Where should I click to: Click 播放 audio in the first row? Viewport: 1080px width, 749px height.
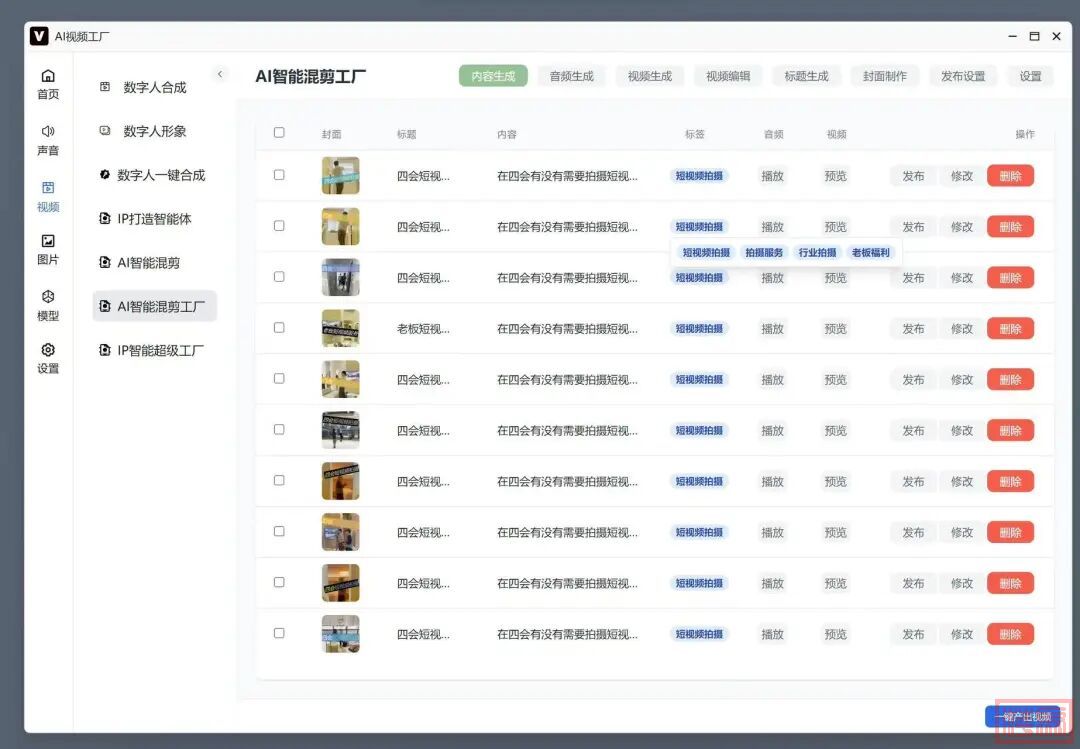click(x=772, y=176)
